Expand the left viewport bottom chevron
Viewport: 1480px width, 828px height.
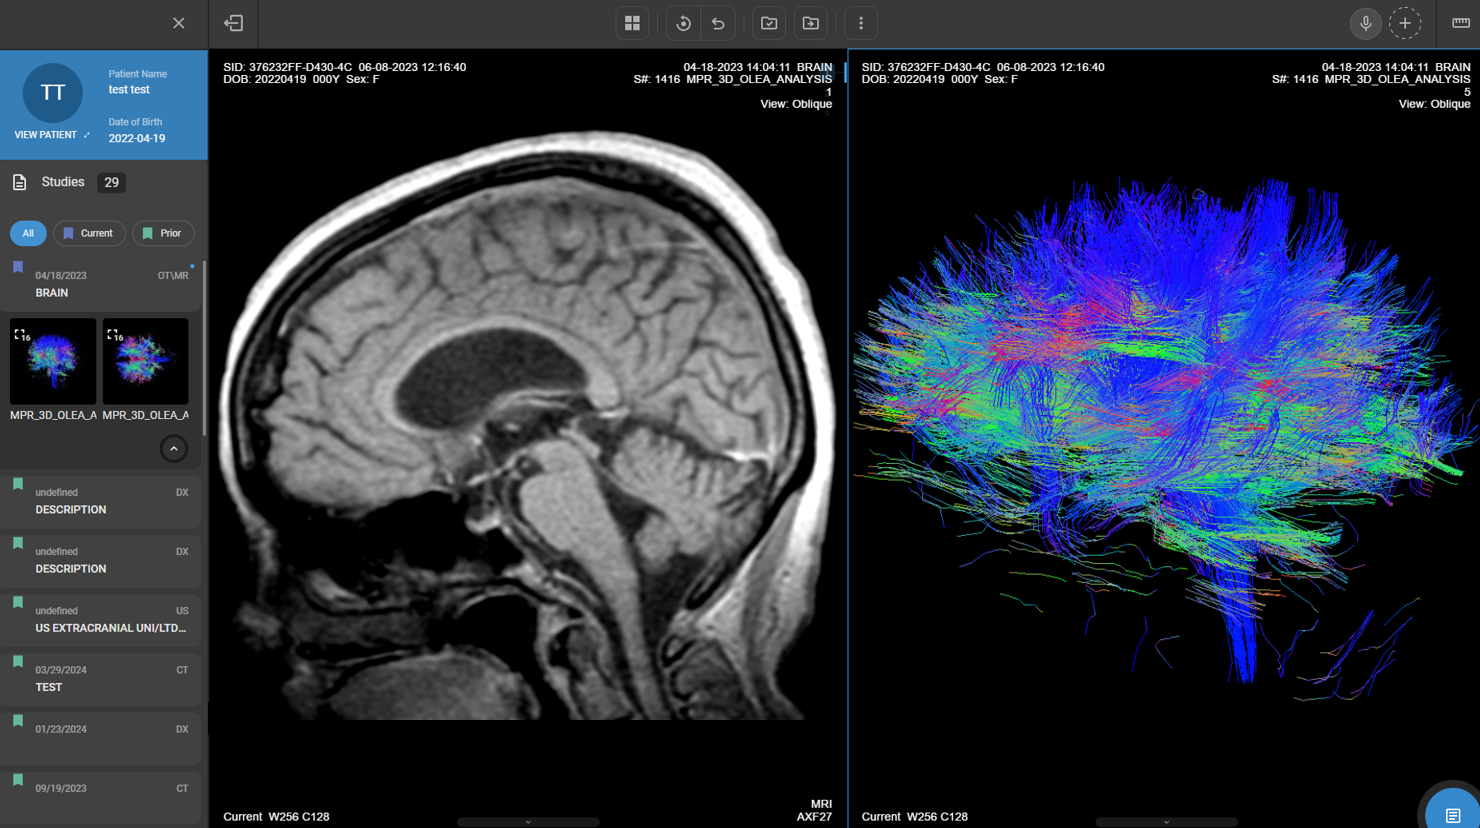click(528, 822)
